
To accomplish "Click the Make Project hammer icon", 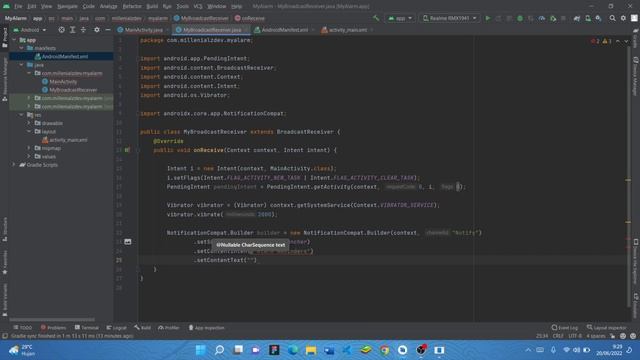I will pyautogui.click(x=376, y=18).
